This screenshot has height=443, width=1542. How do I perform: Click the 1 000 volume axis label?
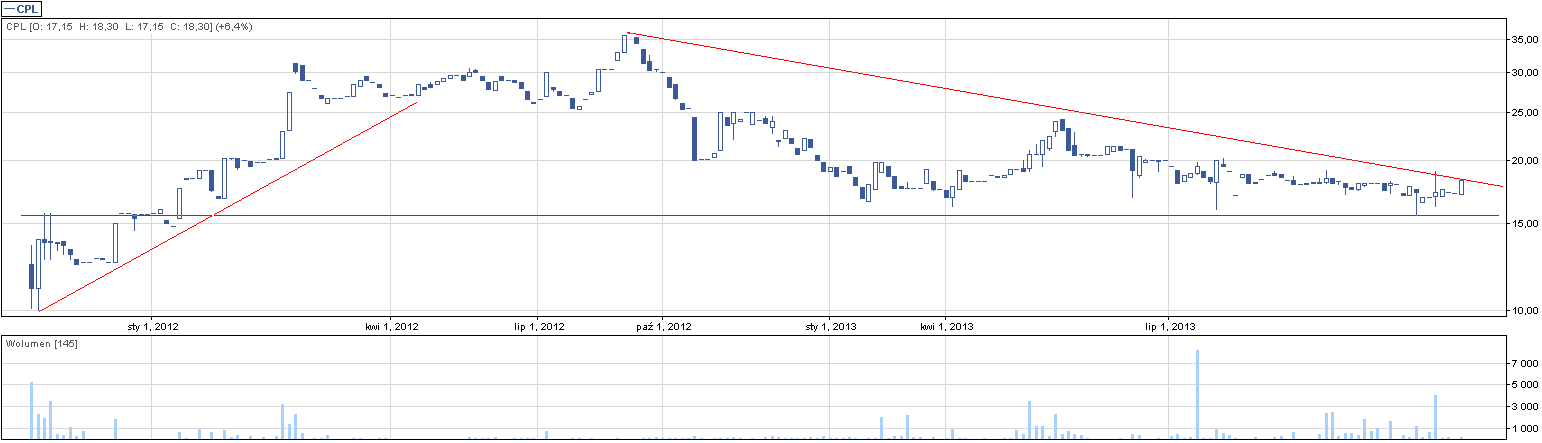[x=1524, y=429]
